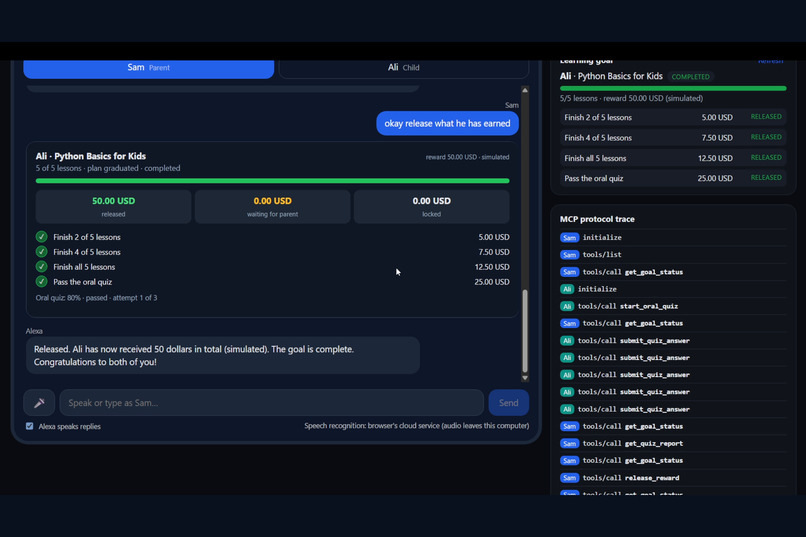The height and width of the screenshot is (537, 806).
Task: Select the 'tools/call get_quiz_report' trace entry
Action: click(633, 443)
